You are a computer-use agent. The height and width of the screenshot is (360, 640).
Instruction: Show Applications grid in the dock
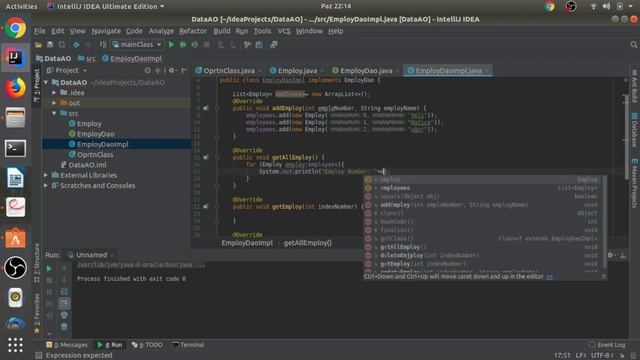[x=15, y=345]
